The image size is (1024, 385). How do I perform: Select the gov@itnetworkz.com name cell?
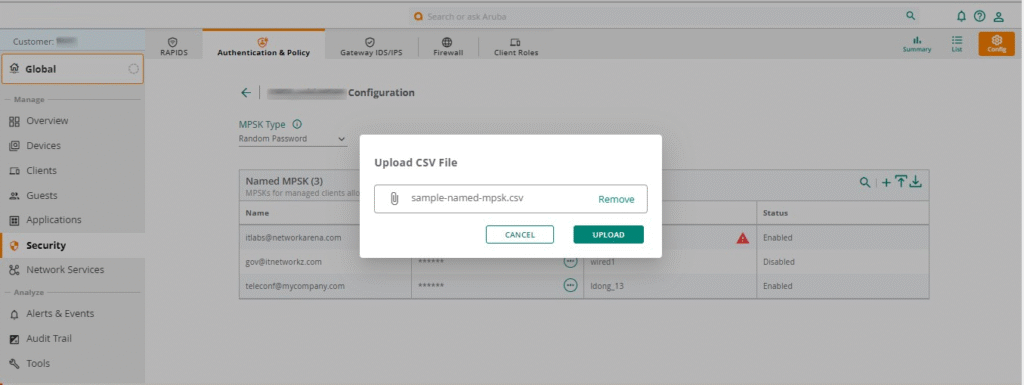click(x=325, y=262)
